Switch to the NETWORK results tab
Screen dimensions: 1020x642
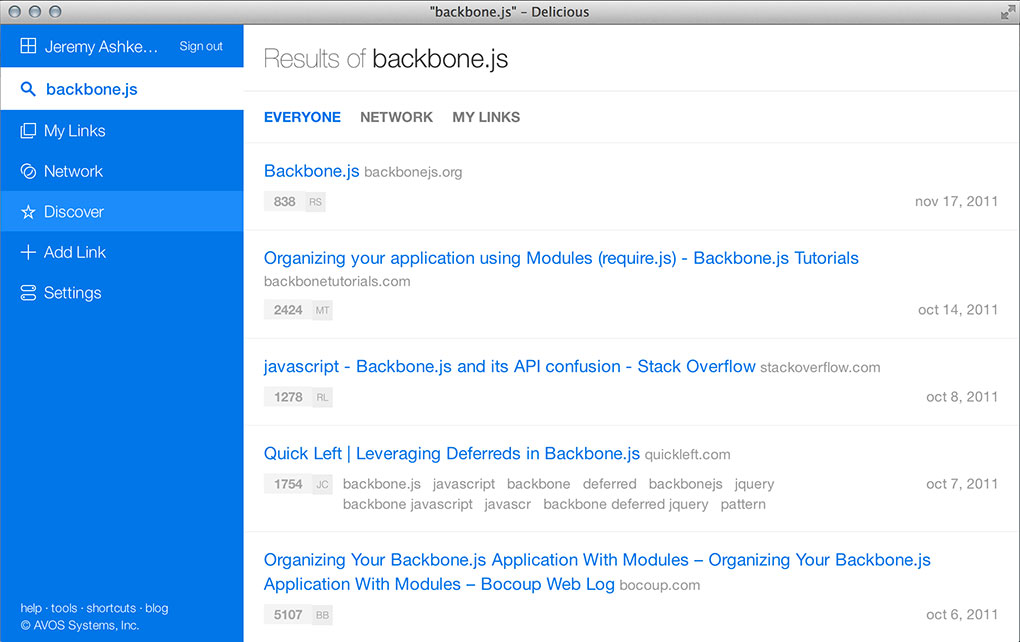tap(396, 117)
